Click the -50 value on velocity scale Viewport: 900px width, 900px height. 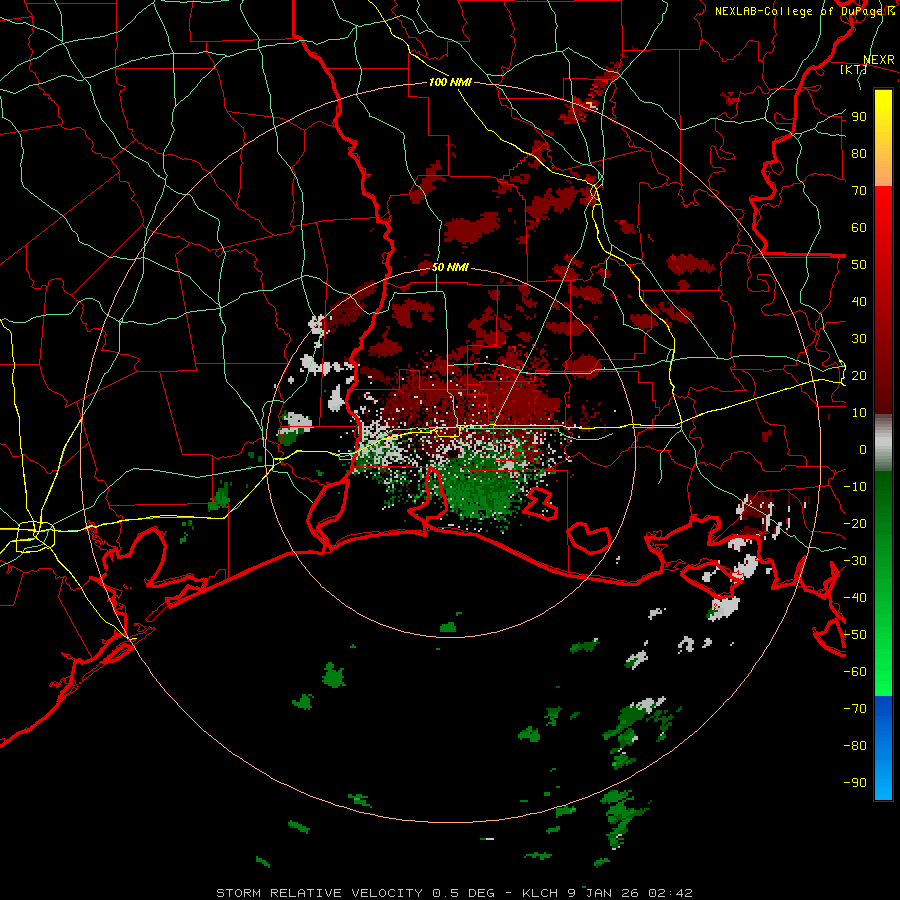tap(855, 635)
